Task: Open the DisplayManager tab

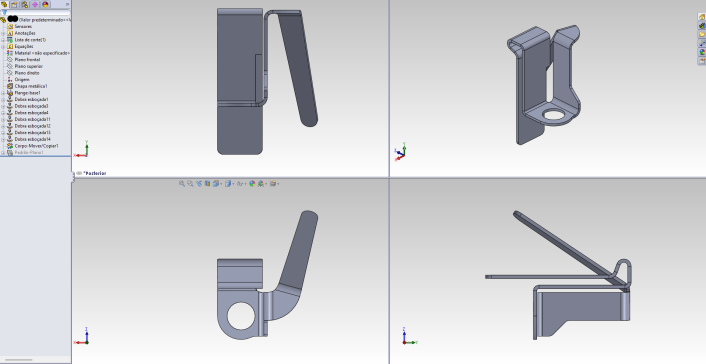Action: point(45,5)
